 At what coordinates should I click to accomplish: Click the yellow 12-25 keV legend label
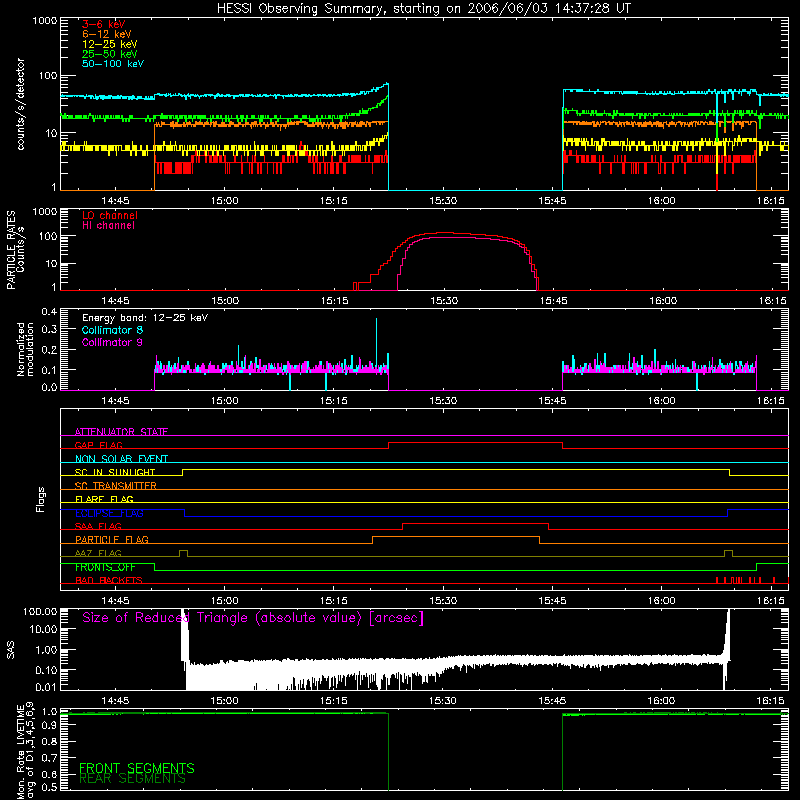pyautogui.click(x=110, y=44)
